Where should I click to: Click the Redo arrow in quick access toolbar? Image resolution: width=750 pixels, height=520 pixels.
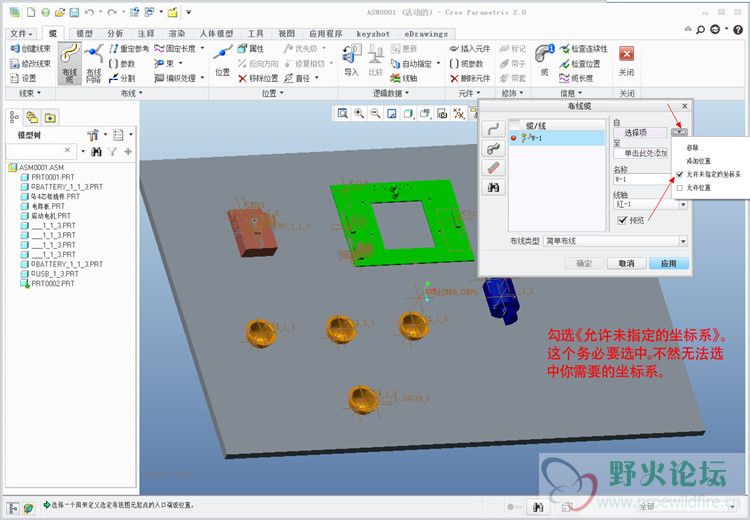pos(111,12)
